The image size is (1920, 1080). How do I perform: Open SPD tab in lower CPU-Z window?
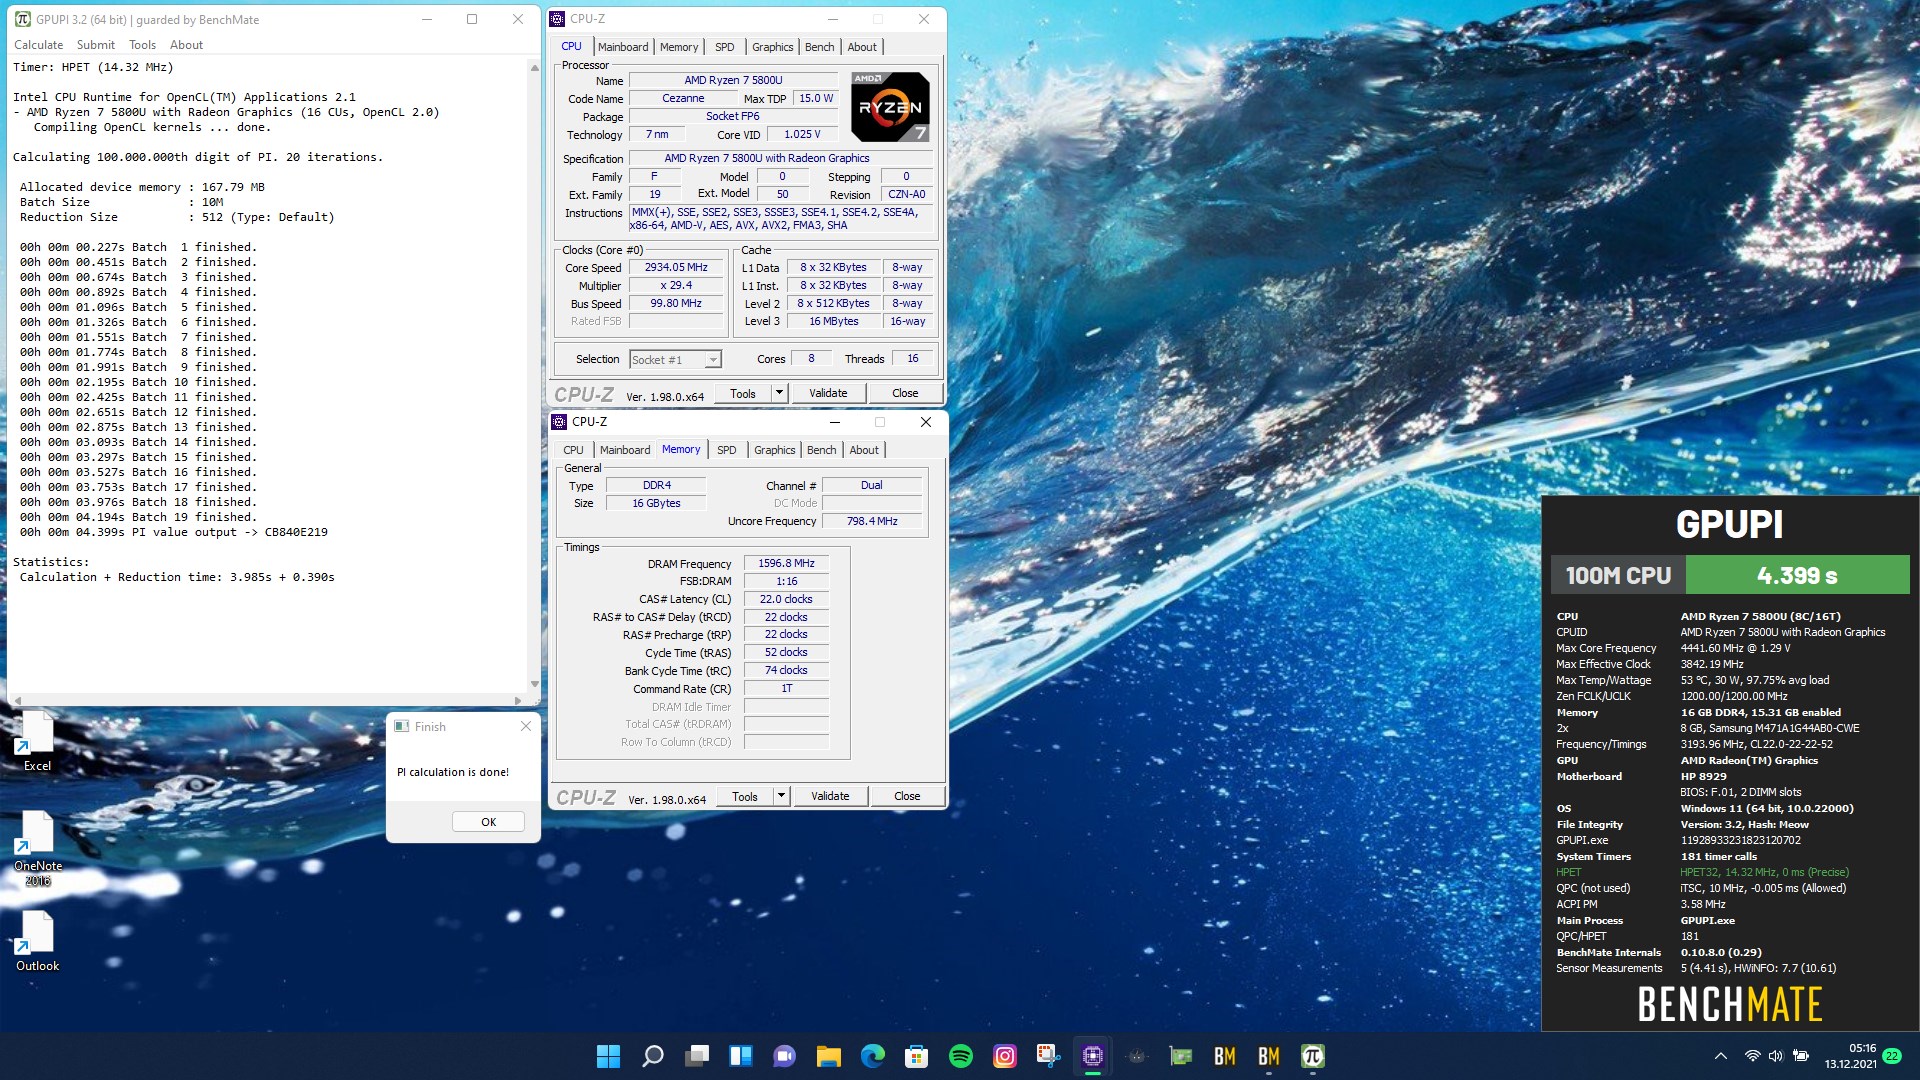pyautogui.click(x=727, y=450)
